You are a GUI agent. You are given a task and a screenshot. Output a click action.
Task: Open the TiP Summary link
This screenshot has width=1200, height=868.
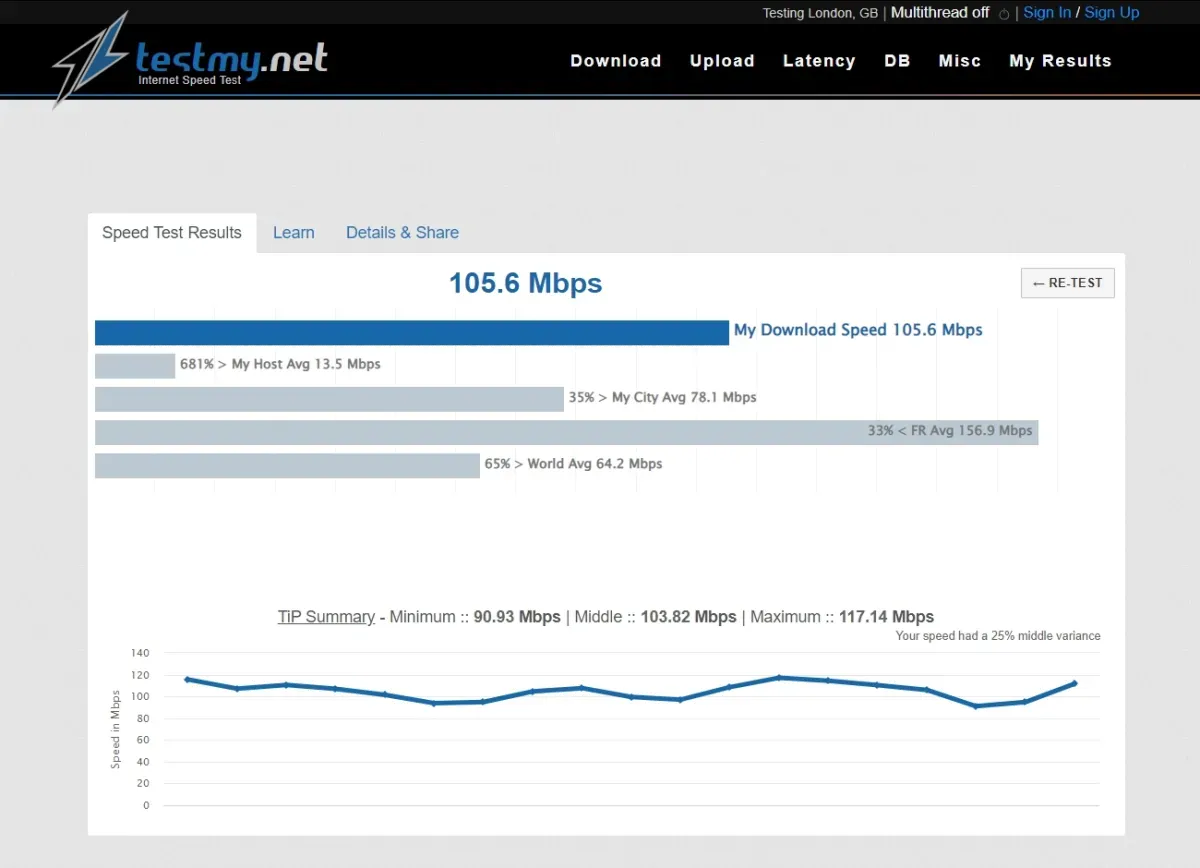[x=326, y=617]
